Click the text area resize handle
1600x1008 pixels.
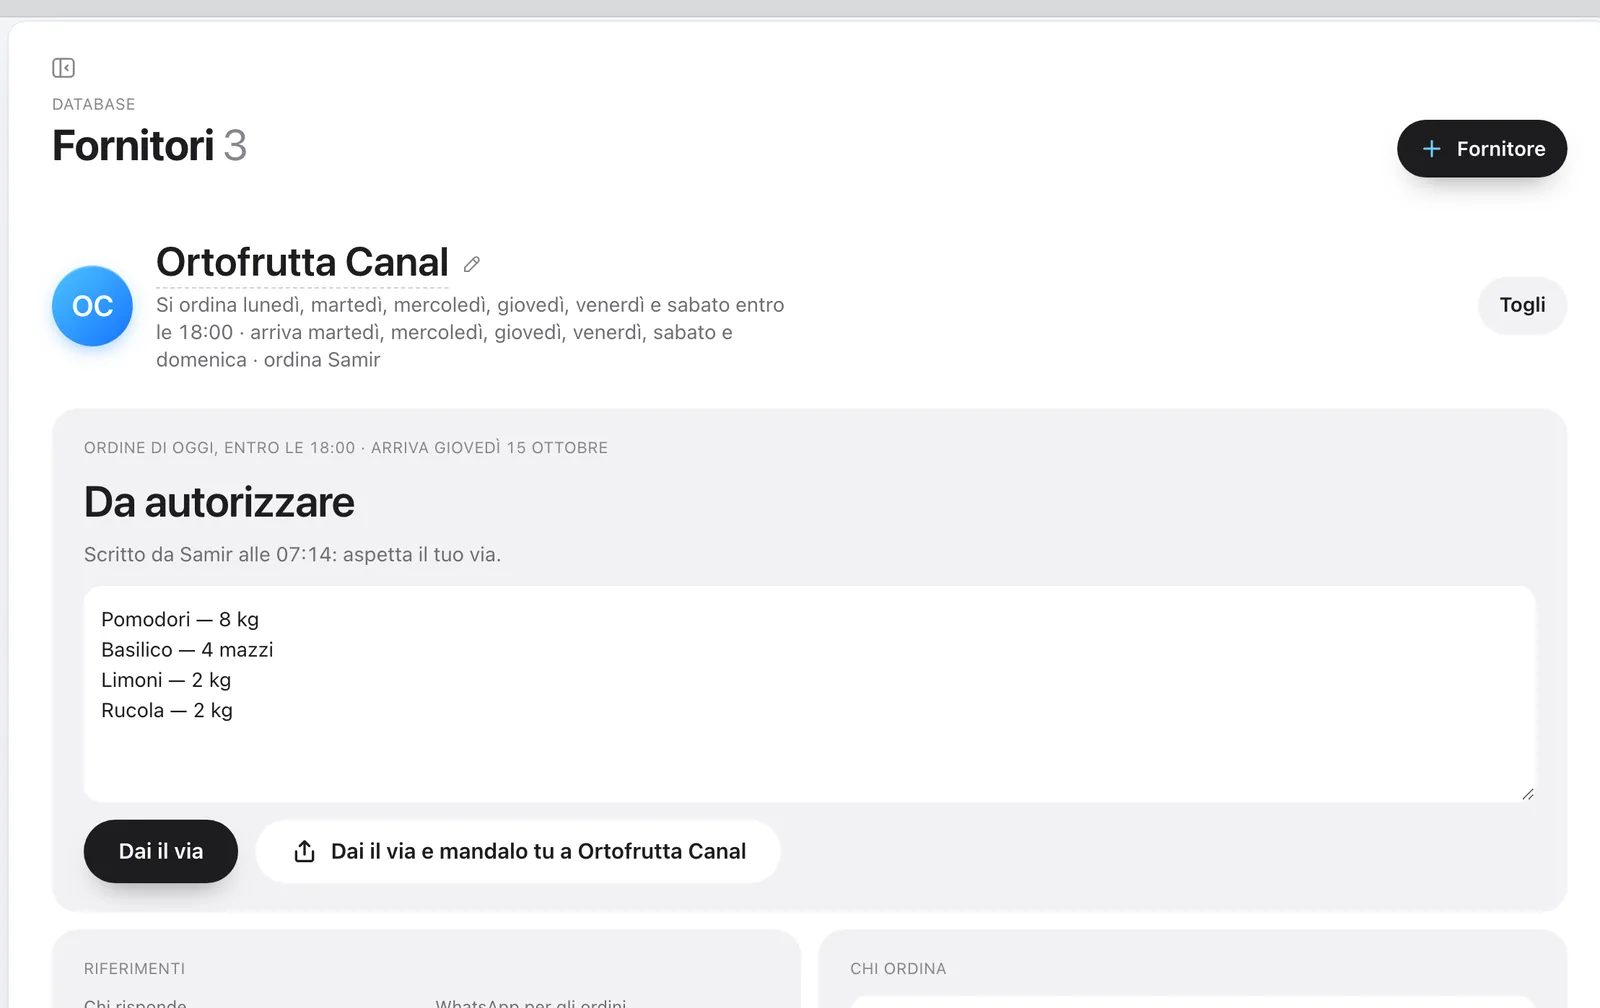pyautogui.click(x=1528, y=794)
